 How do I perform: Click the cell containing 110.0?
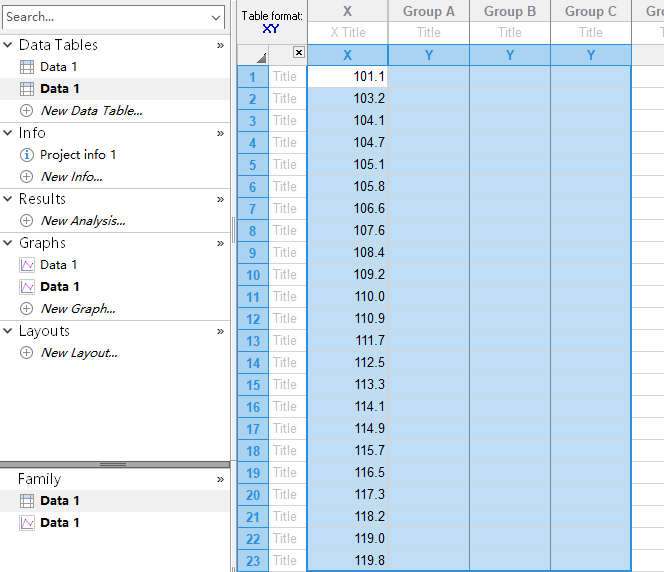click(347, 297)
